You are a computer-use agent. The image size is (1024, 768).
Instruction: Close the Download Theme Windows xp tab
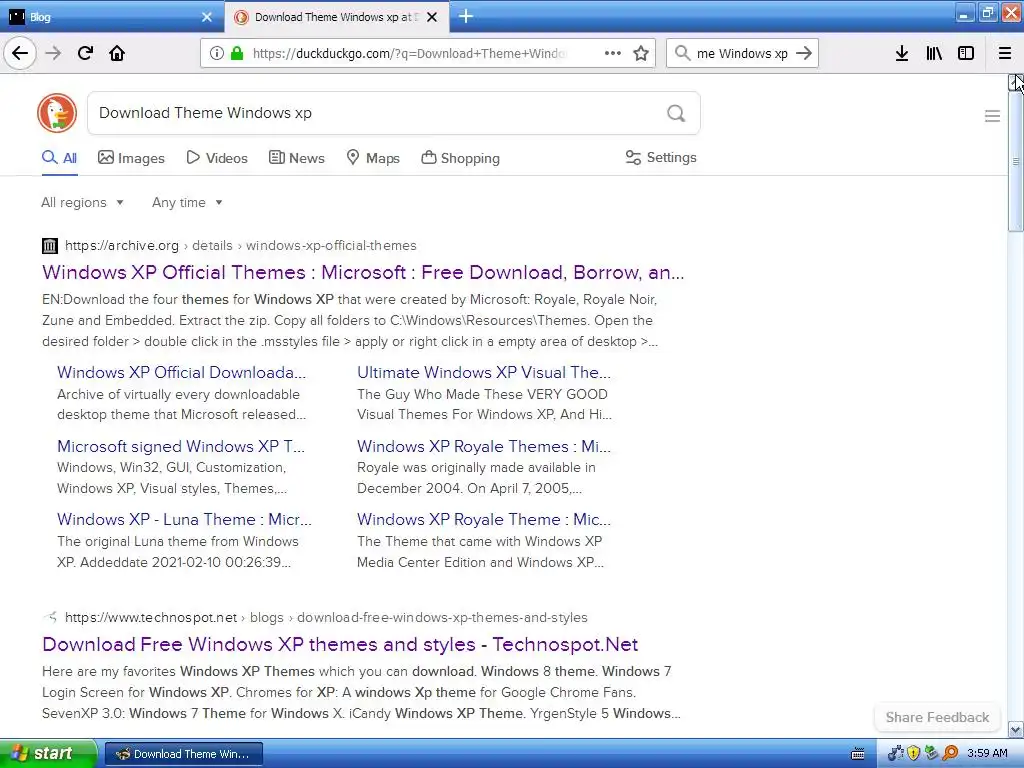432,17
